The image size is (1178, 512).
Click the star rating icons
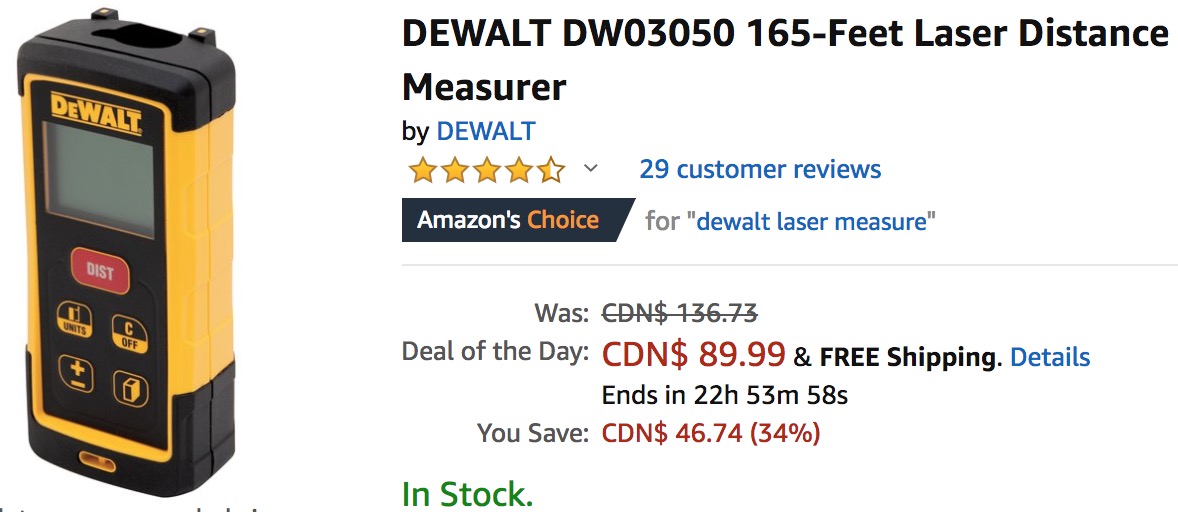pos(486,170)
